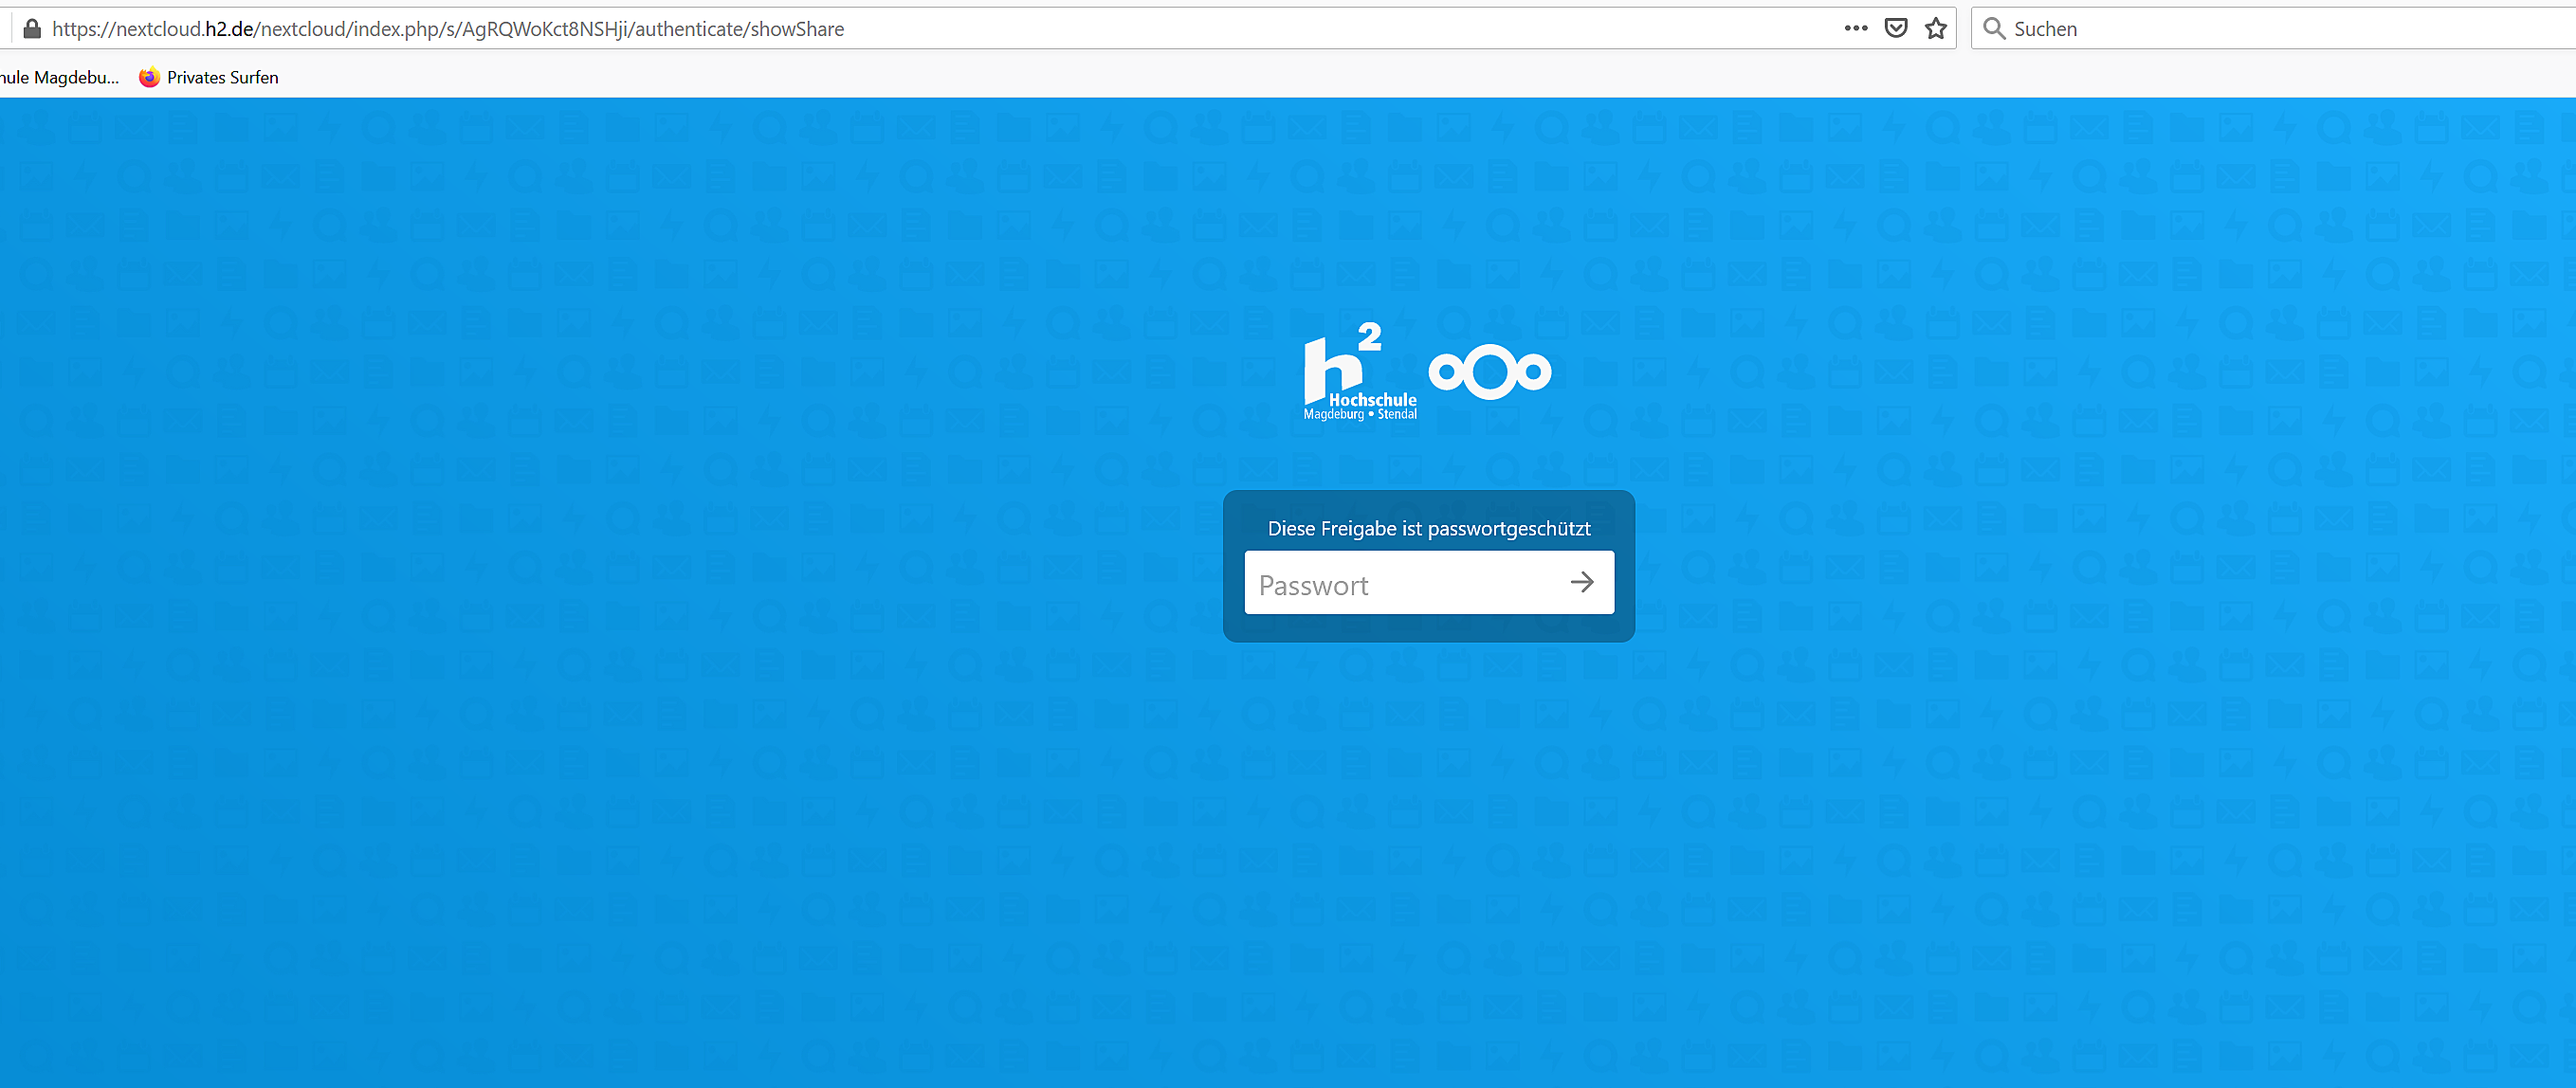Bookmark this page with star icon
Image resolution: width=2576 pixels, height=1088 pixels.
[x=1936, y=28]
